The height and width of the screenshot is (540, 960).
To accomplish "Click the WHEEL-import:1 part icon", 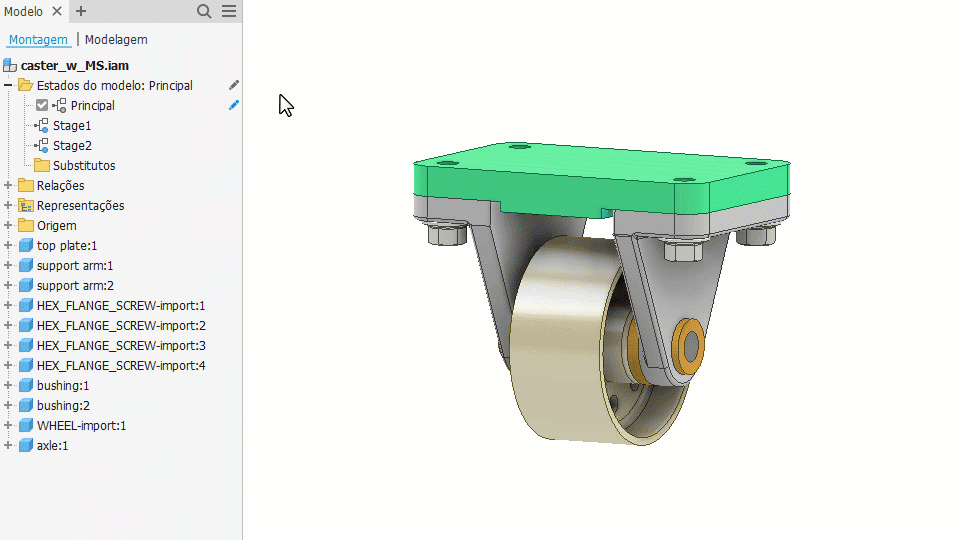I will tap(26, 426).
